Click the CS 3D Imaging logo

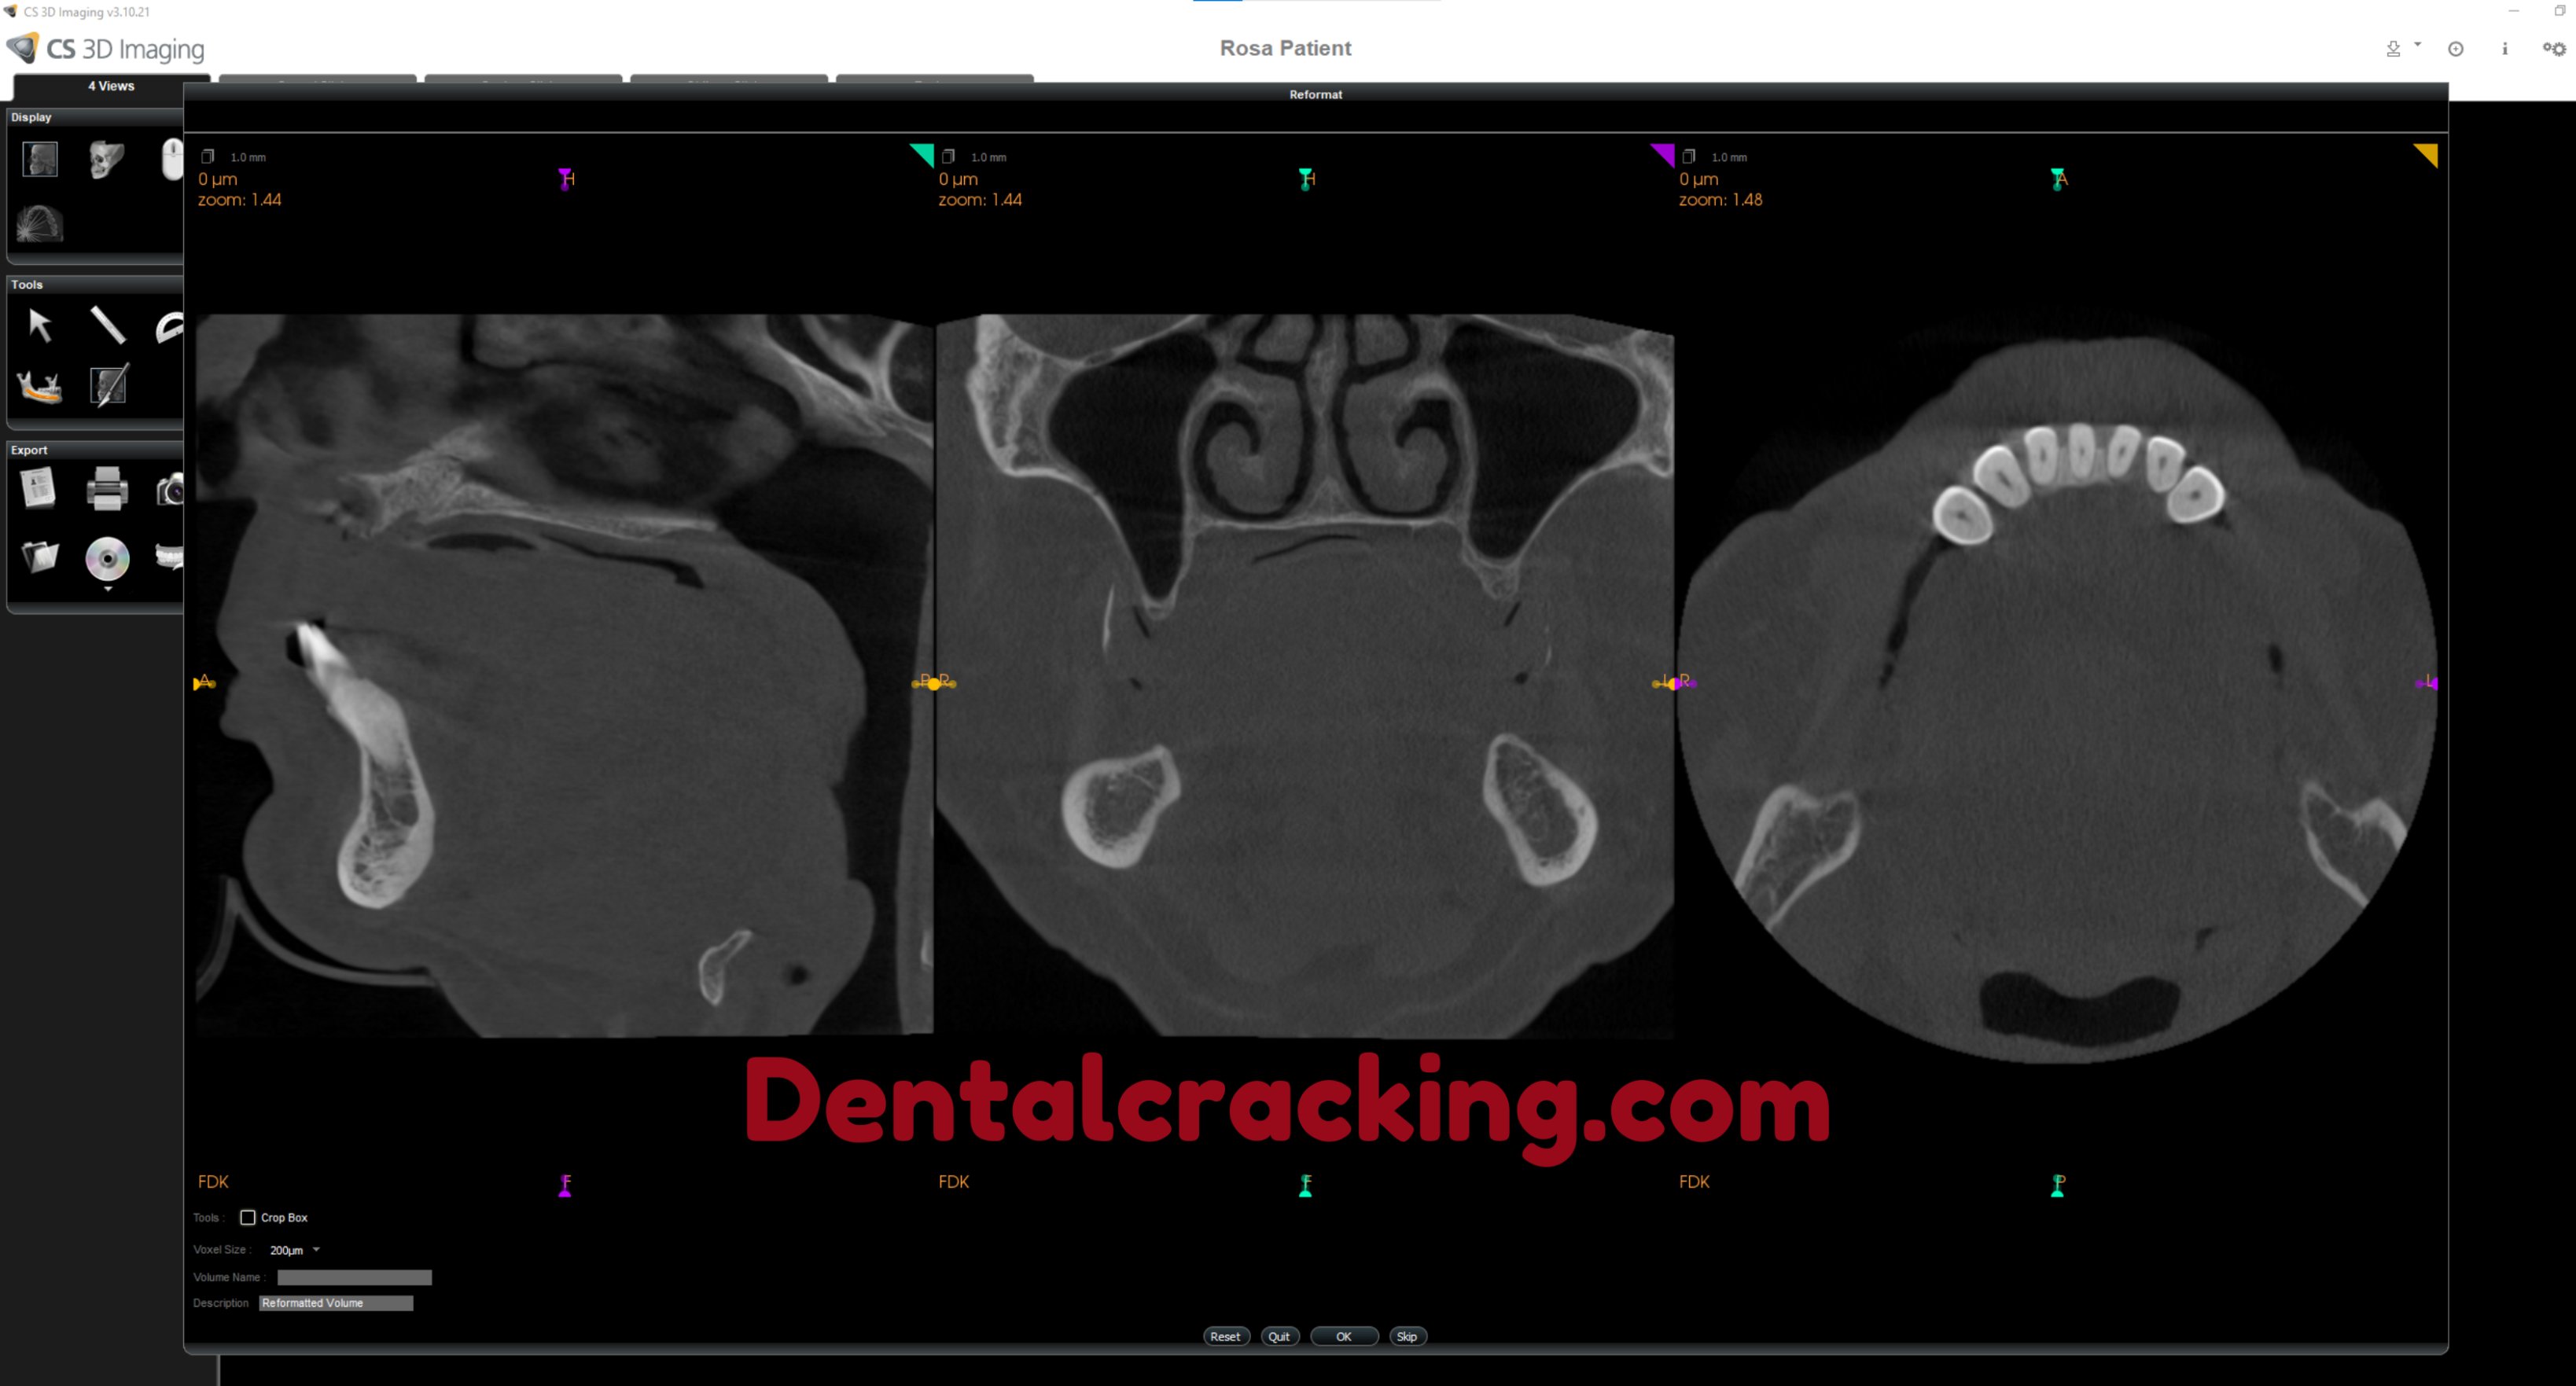coord(106,48)
